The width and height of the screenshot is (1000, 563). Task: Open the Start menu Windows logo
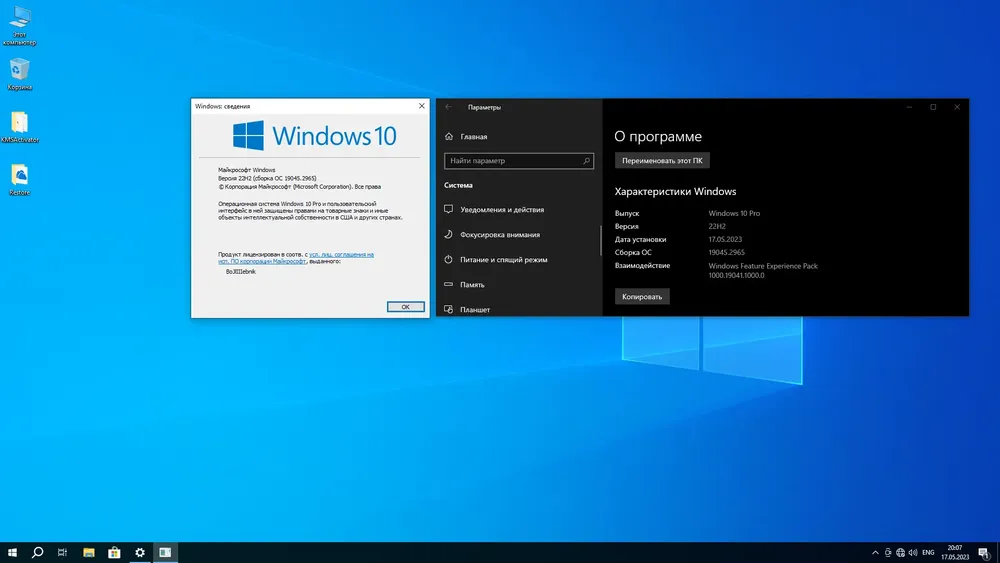click(12, 552)
